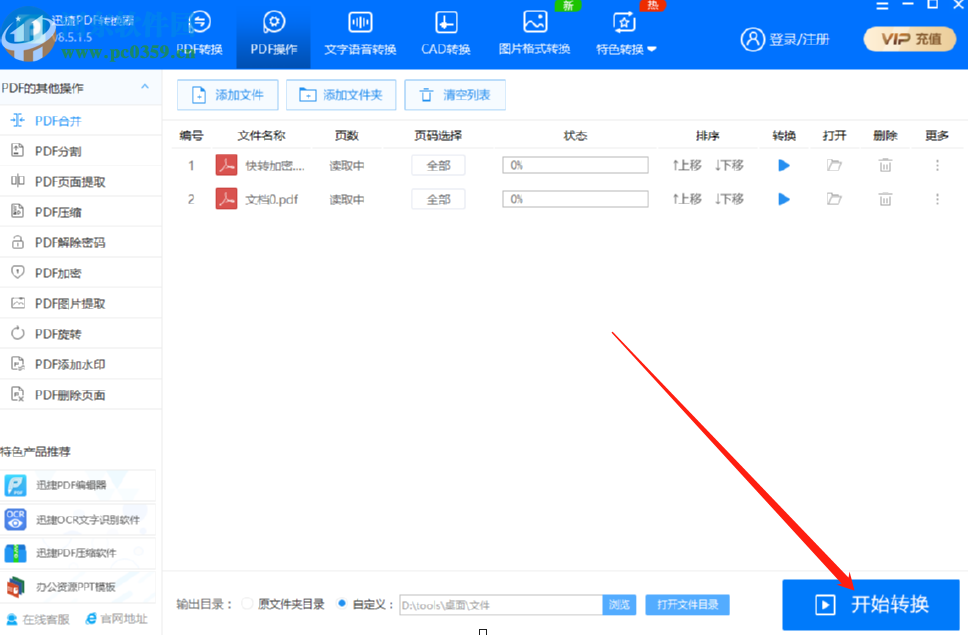The image size is (968, 635).
Task: Start converting 快转加密 file with its play button
Action: point(783,165)
